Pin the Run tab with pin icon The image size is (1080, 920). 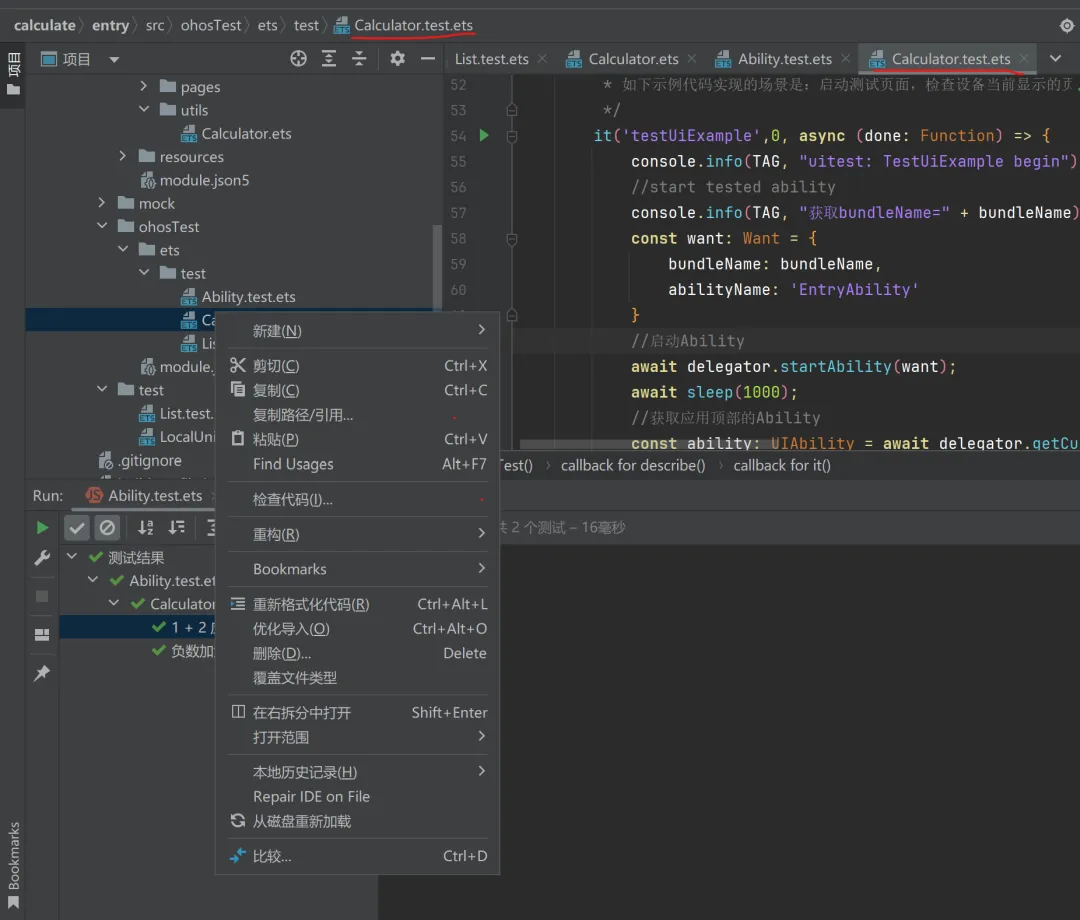[x=42, y=674]
